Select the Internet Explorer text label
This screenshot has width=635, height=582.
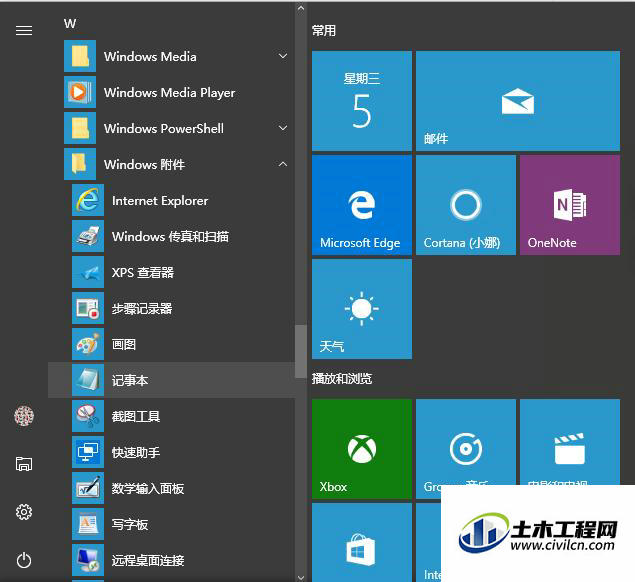click(x=160, y=200)
